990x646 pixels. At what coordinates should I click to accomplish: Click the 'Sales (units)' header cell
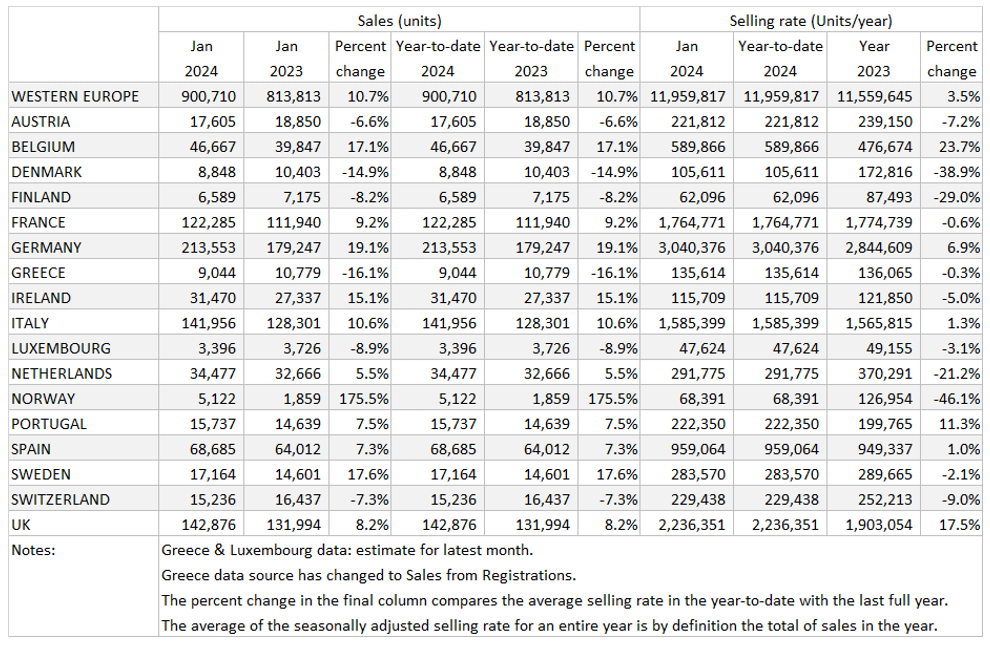pyautogui.click(x=399, y=21)
